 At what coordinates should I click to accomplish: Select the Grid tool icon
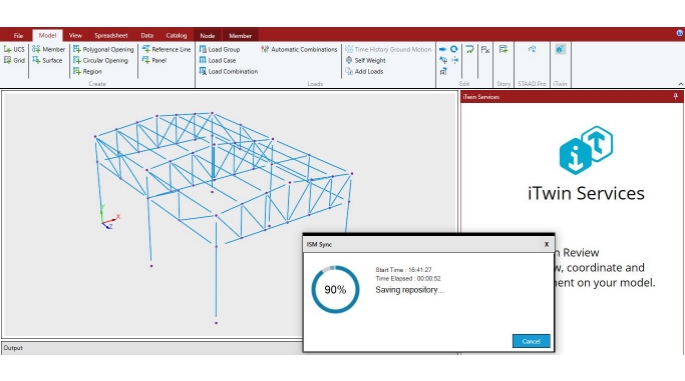(x=7, y=60)
